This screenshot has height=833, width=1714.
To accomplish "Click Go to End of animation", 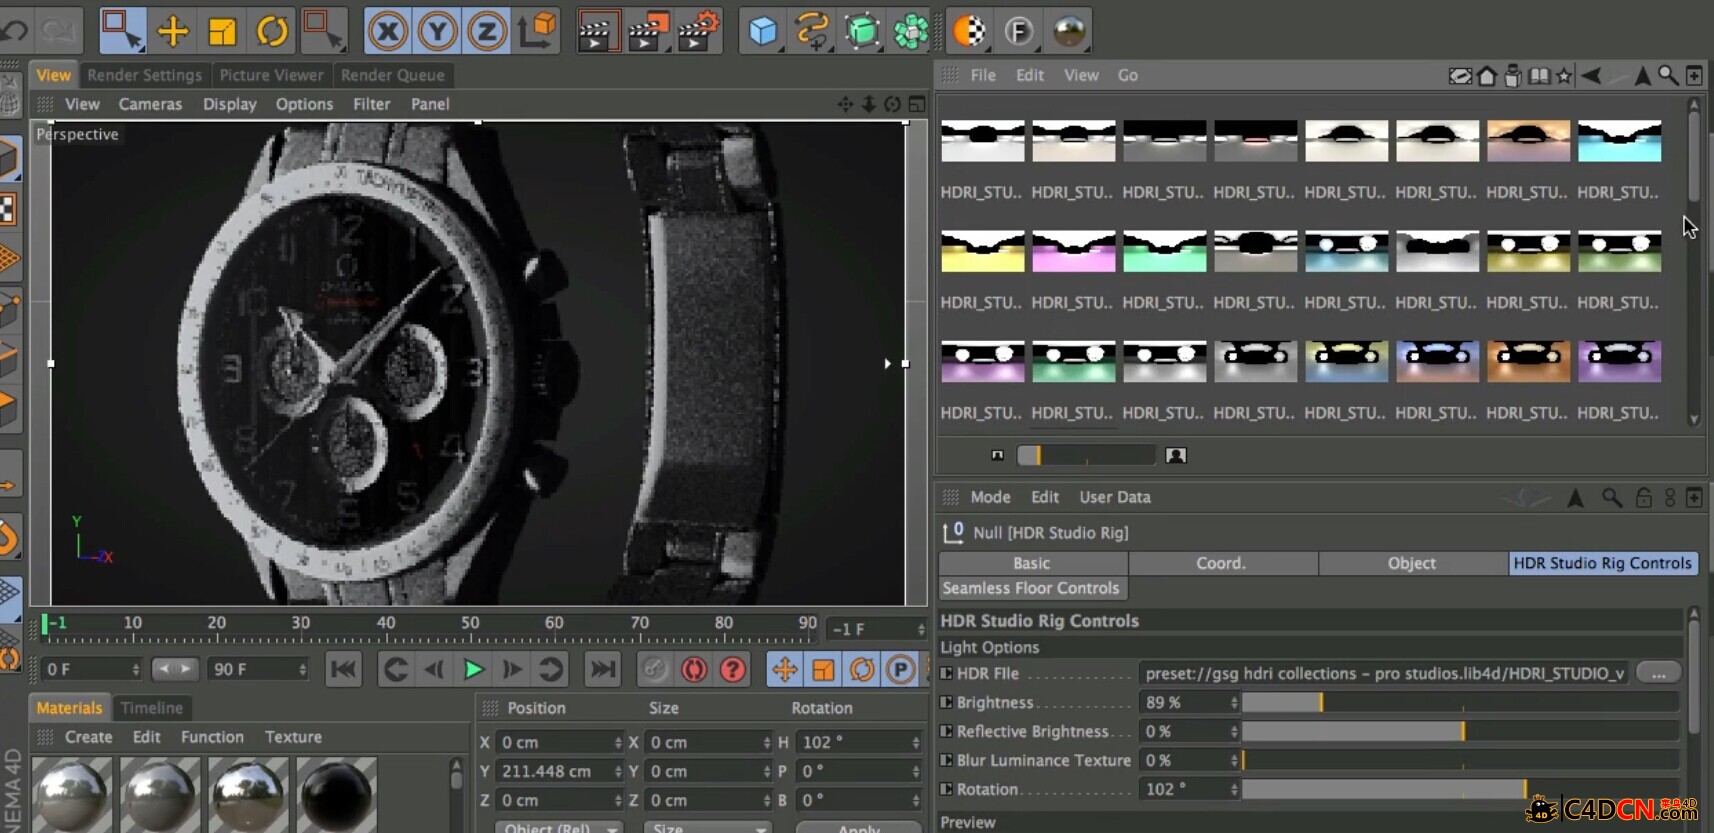I will click(602, 669).
